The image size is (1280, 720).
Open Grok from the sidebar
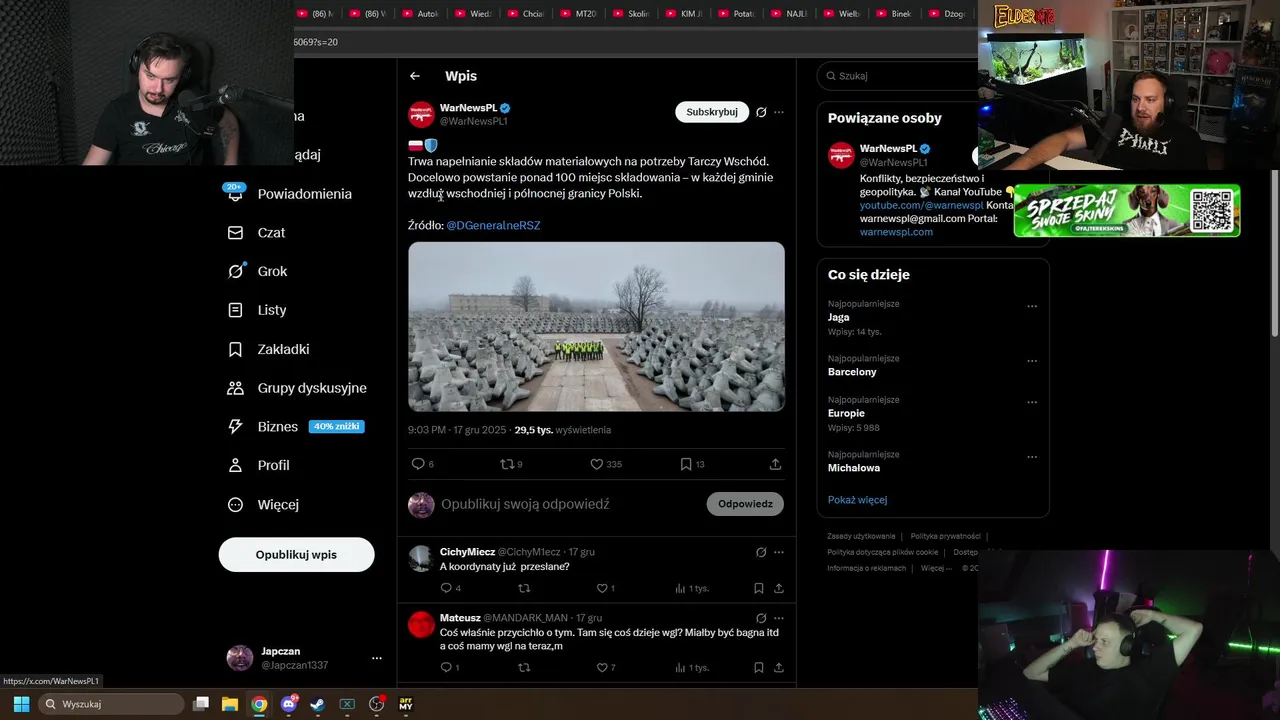[258, 272]
